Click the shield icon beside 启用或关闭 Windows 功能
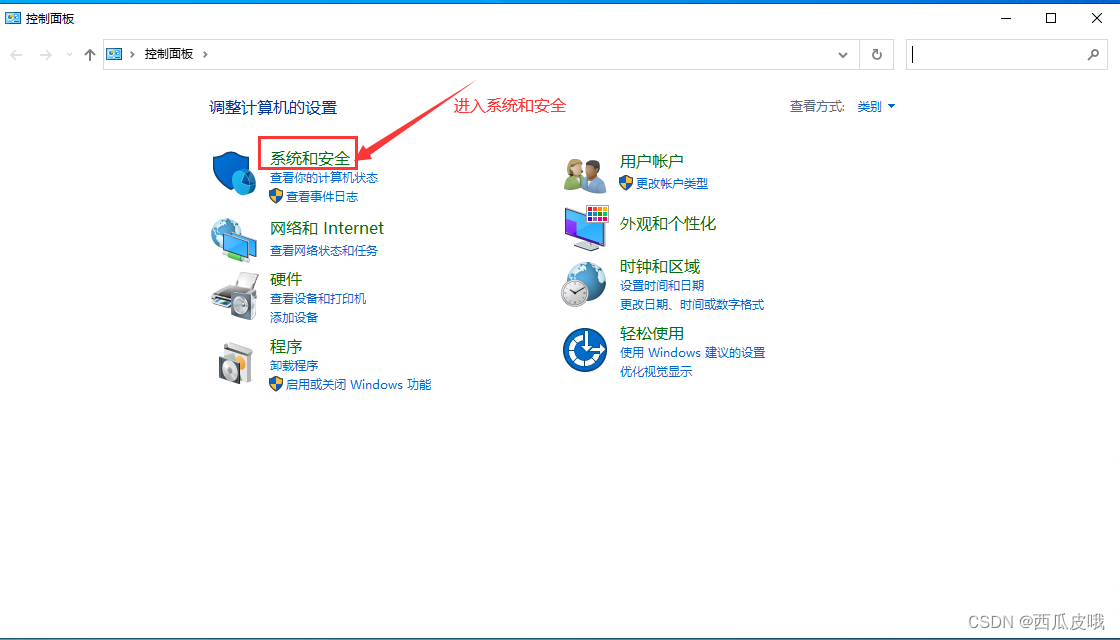The width and height of the screenshot is (1120, 640). 276,384
